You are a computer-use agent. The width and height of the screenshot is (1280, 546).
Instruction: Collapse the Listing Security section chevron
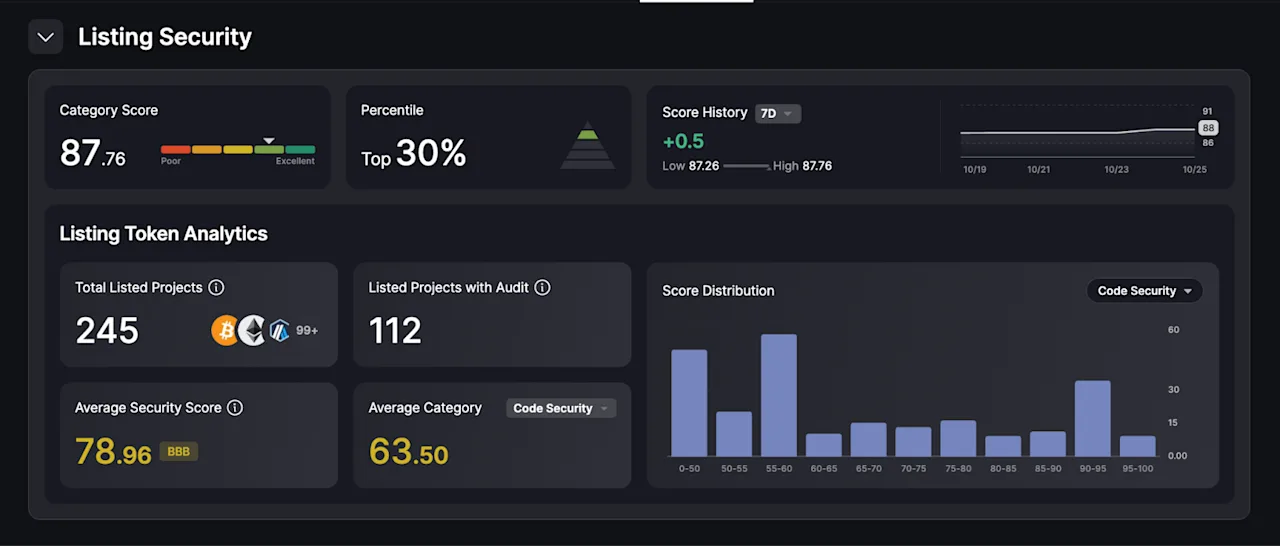45,38
